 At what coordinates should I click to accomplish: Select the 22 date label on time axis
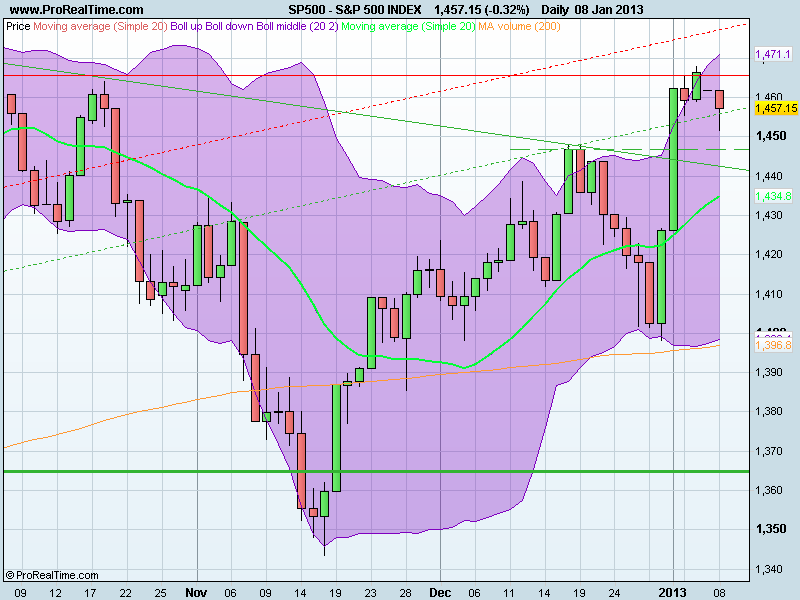(126, 593)
